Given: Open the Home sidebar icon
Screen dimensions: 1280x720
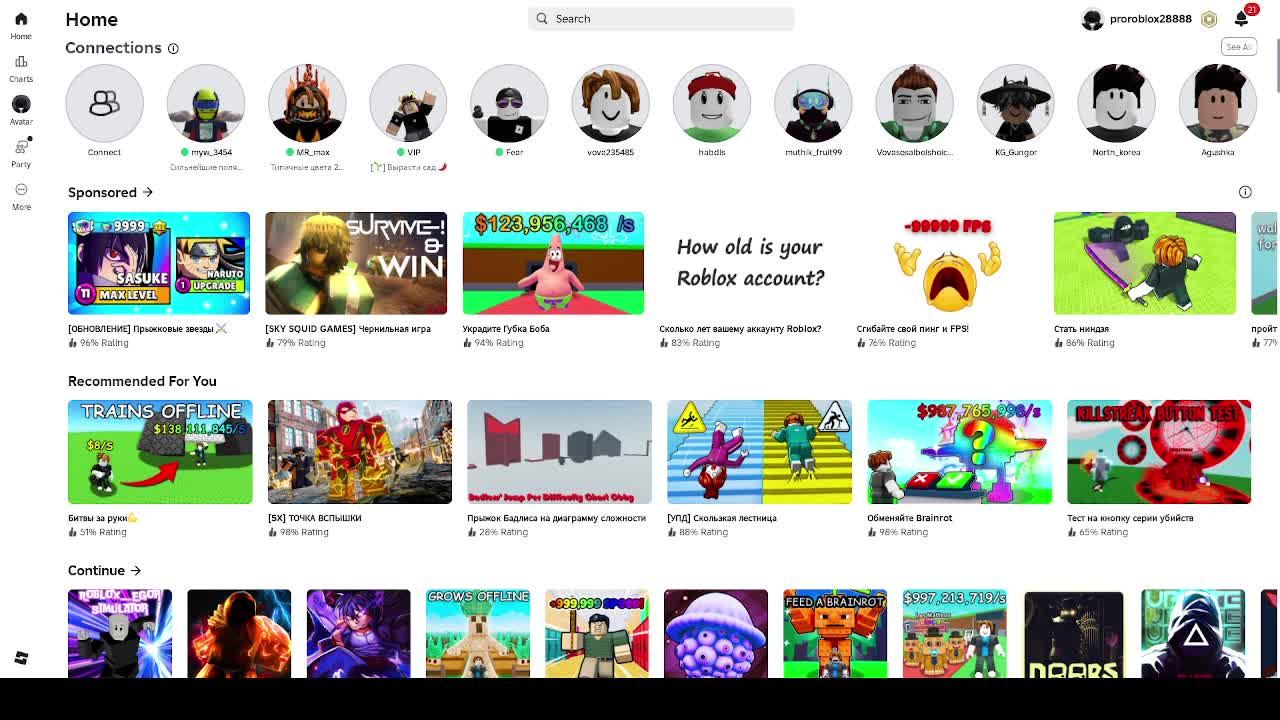Looking at the screenshot, I should 21,19.
